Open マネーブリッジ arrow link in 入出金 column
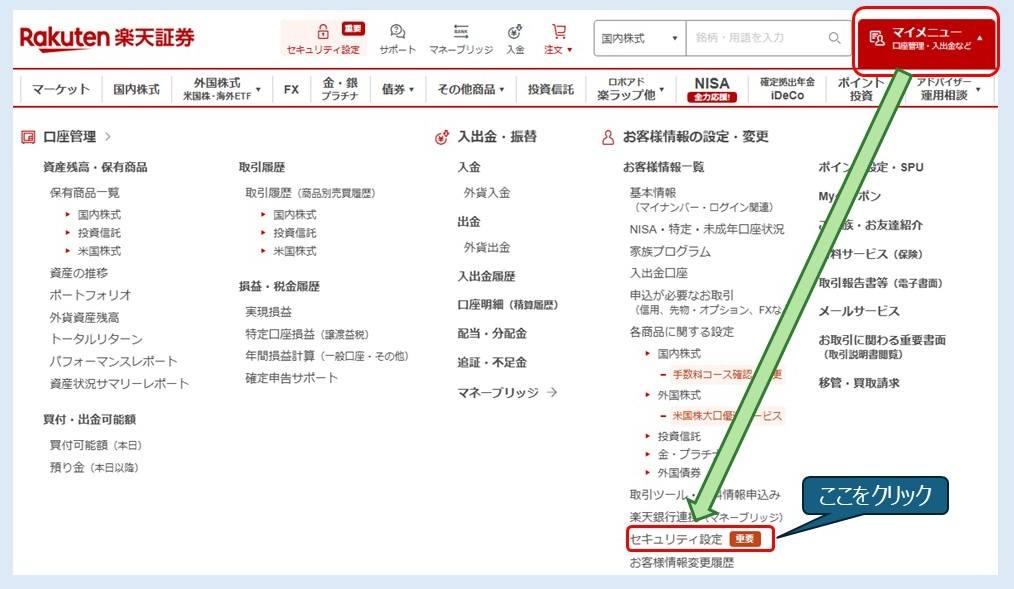The width and height of the screenshot is (1014, 589). click(x=508, y=392)
